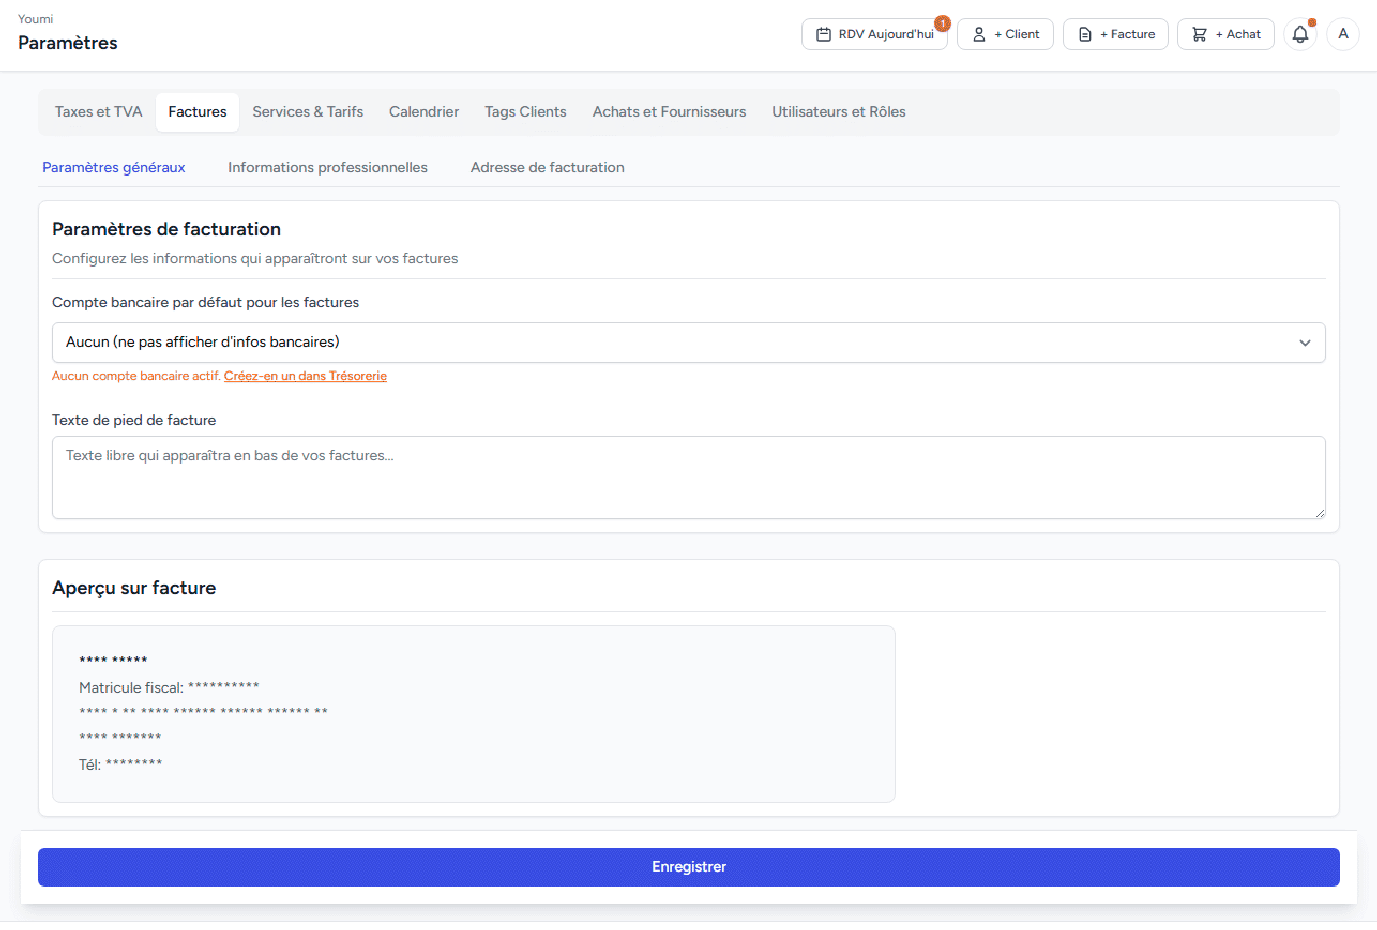Viewport: 1377px width, 930px height.
Task: Click the shopping cart Achat icon
Action: tap(1199, 34)
